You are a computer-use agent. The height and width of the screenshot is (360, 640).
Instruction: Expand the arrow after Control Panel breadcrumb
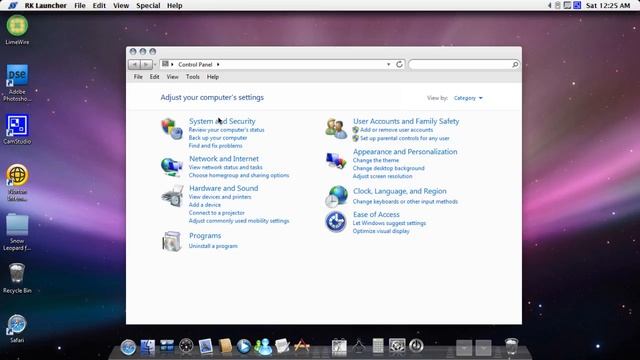(218, 64)
